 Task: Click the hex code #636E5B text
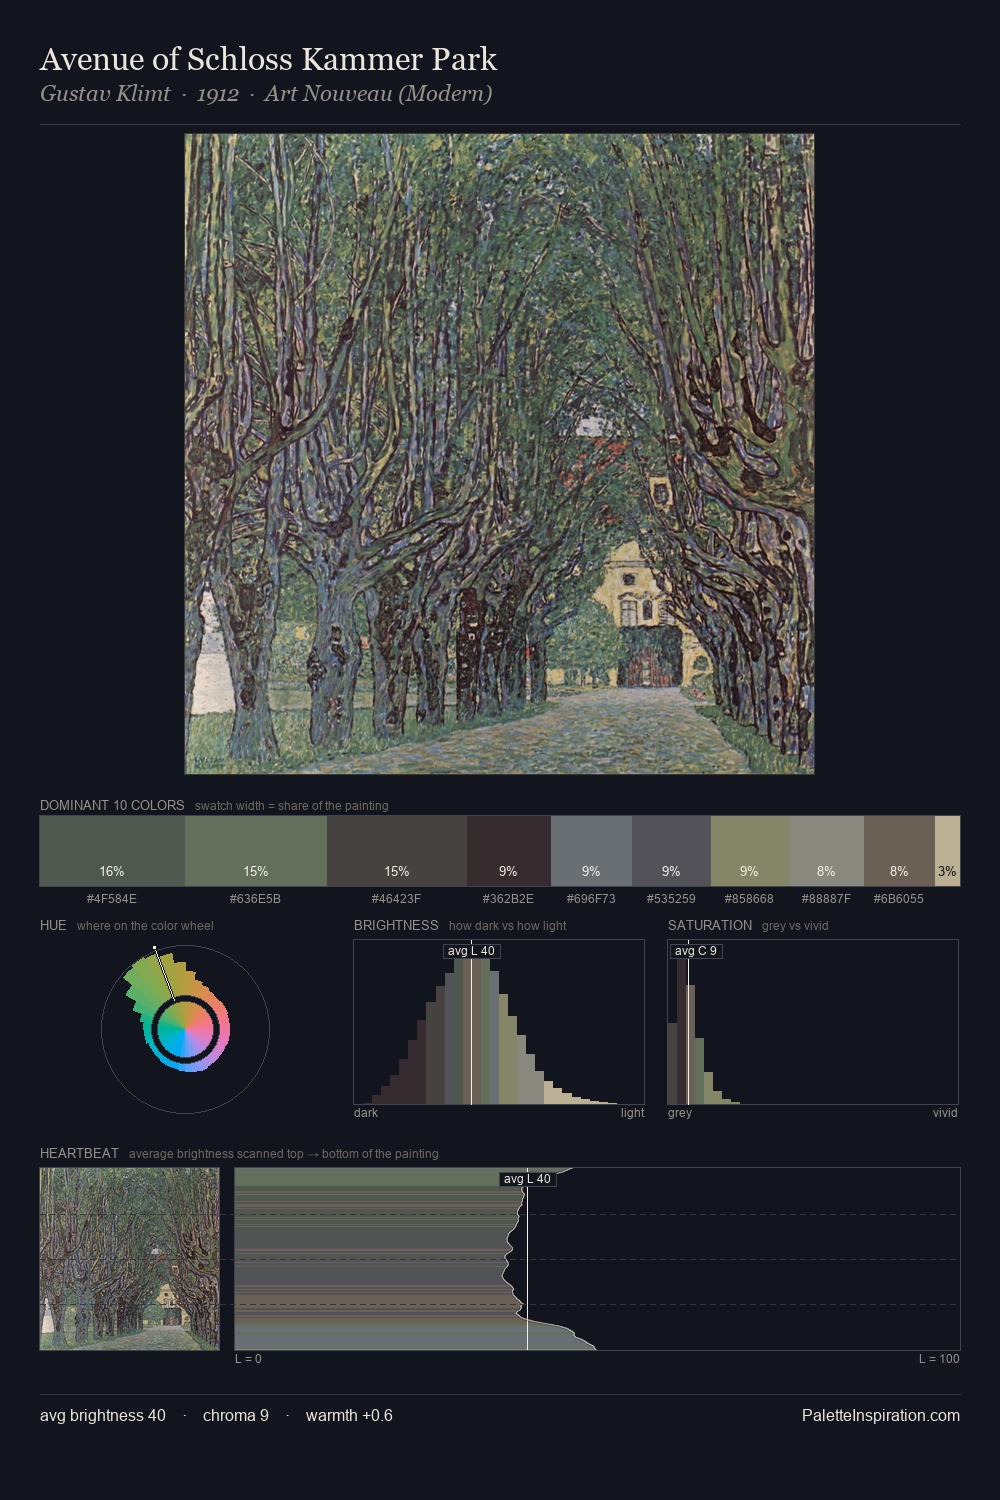[256, 898]
